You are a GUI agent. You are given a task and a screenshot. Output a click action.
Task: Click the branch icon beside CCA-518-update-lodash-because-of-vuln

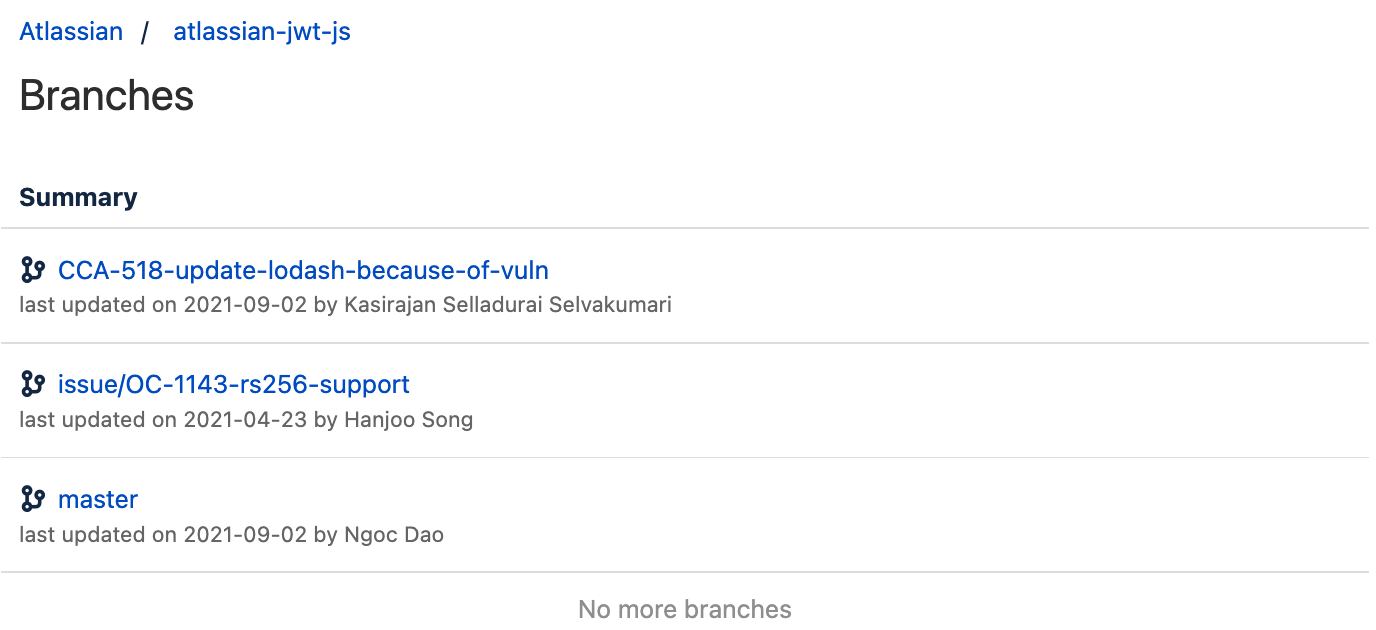[33, 269]
